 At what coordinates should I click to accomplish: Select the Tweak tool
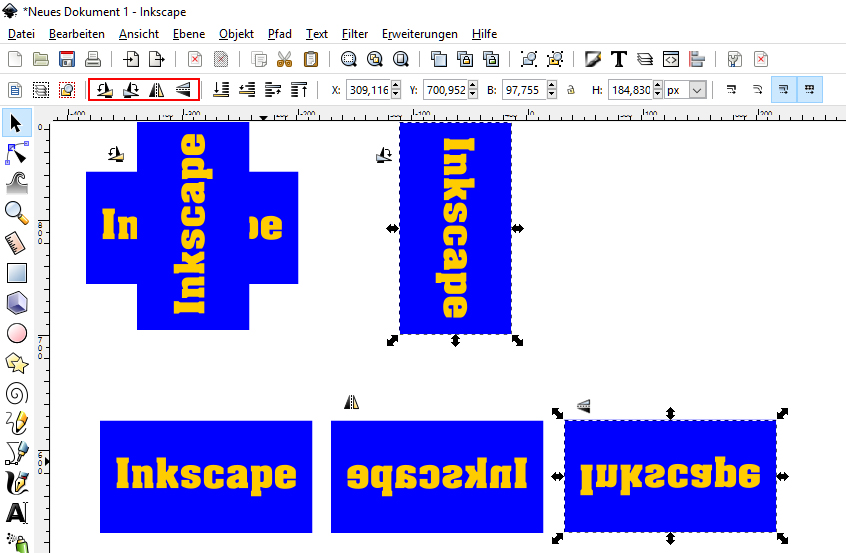[16, 183]
